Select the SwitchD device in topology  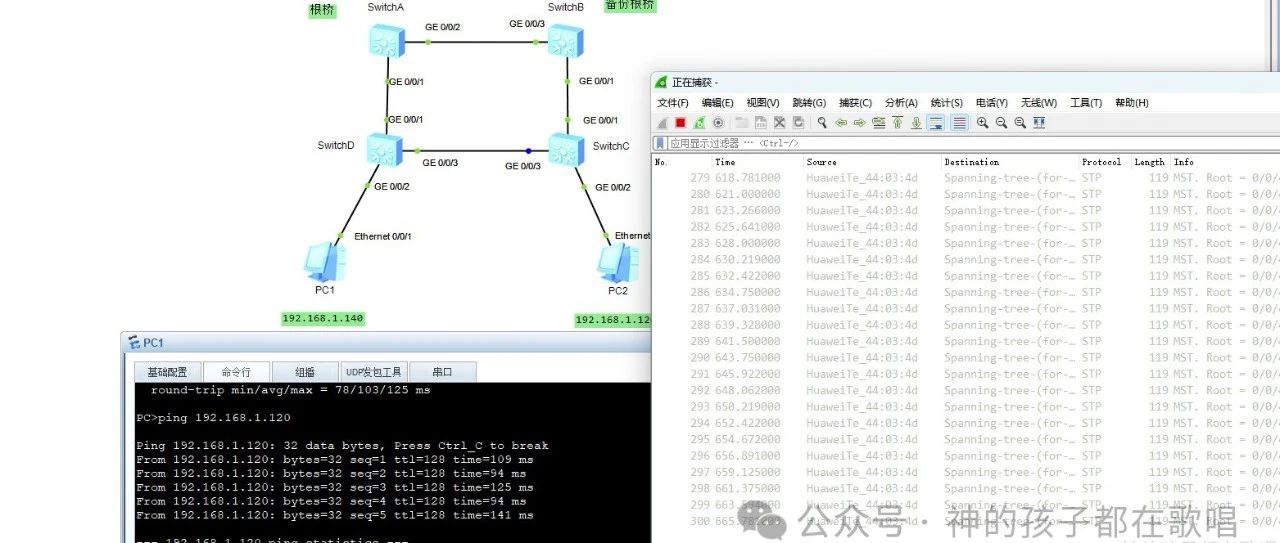[385, 150]
